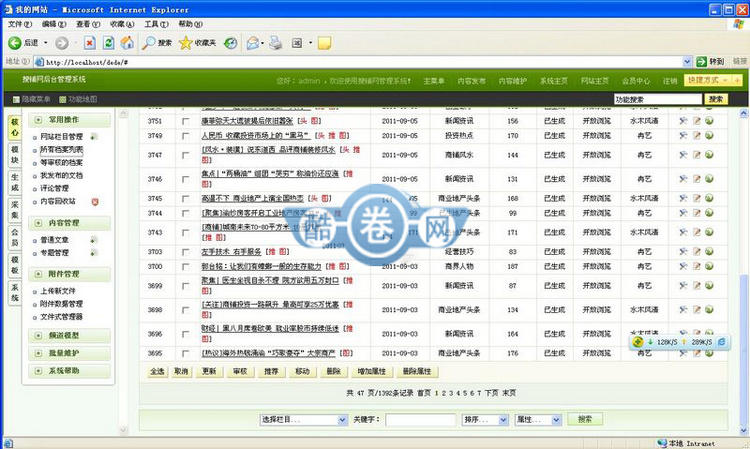This screenshot has width=750, height=449.
Task: Click the green preview globe in row 3751
Action: point(709,121)
